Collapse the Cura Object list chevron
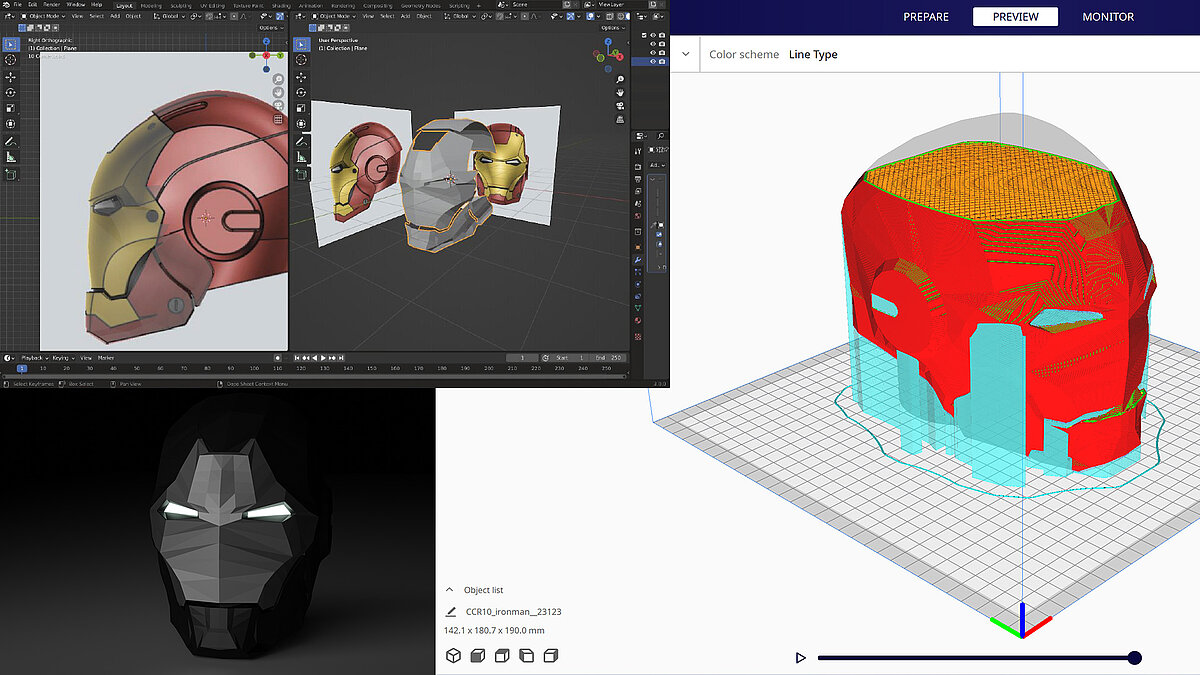1200x675 pixels. (450, 590)
